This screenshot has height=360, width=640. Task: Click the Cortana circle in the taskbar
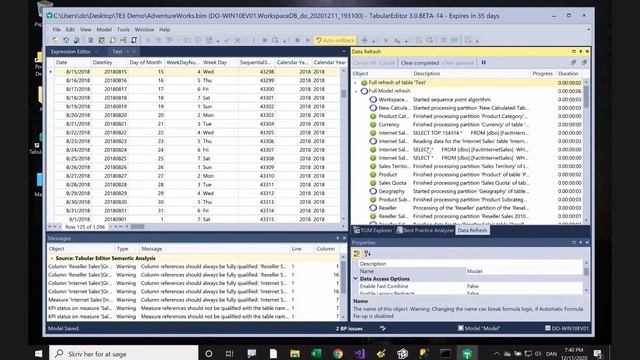coord(209,353)
